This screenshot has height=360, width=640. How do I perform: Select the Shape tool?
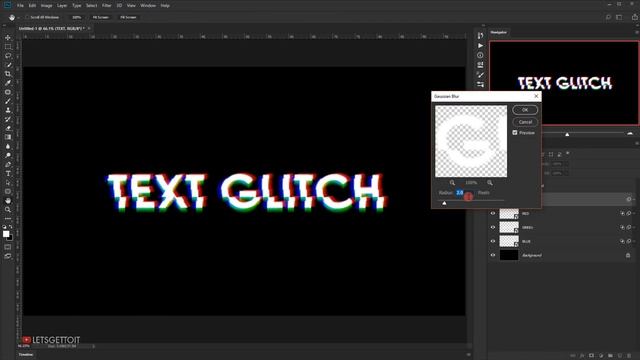[x=8, y=191]
